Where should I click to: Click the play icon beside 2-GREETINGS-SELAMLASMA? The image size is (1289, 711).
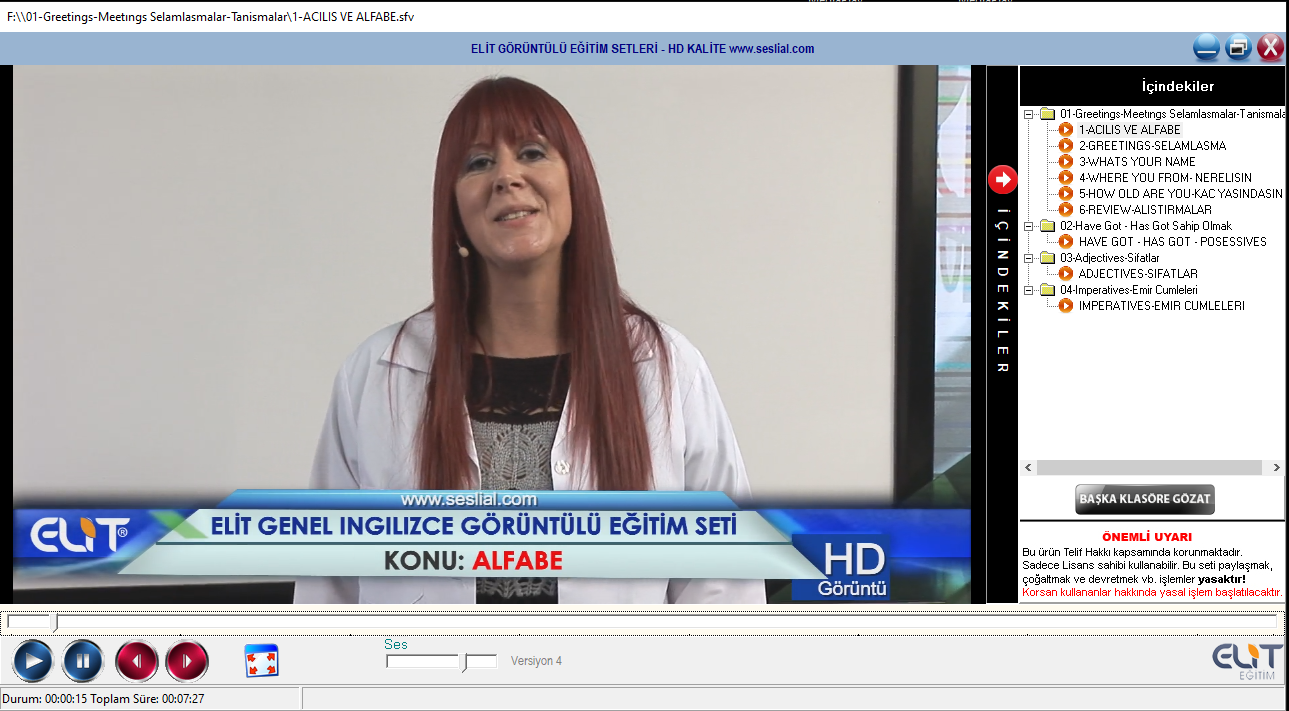pos(1066,146)
